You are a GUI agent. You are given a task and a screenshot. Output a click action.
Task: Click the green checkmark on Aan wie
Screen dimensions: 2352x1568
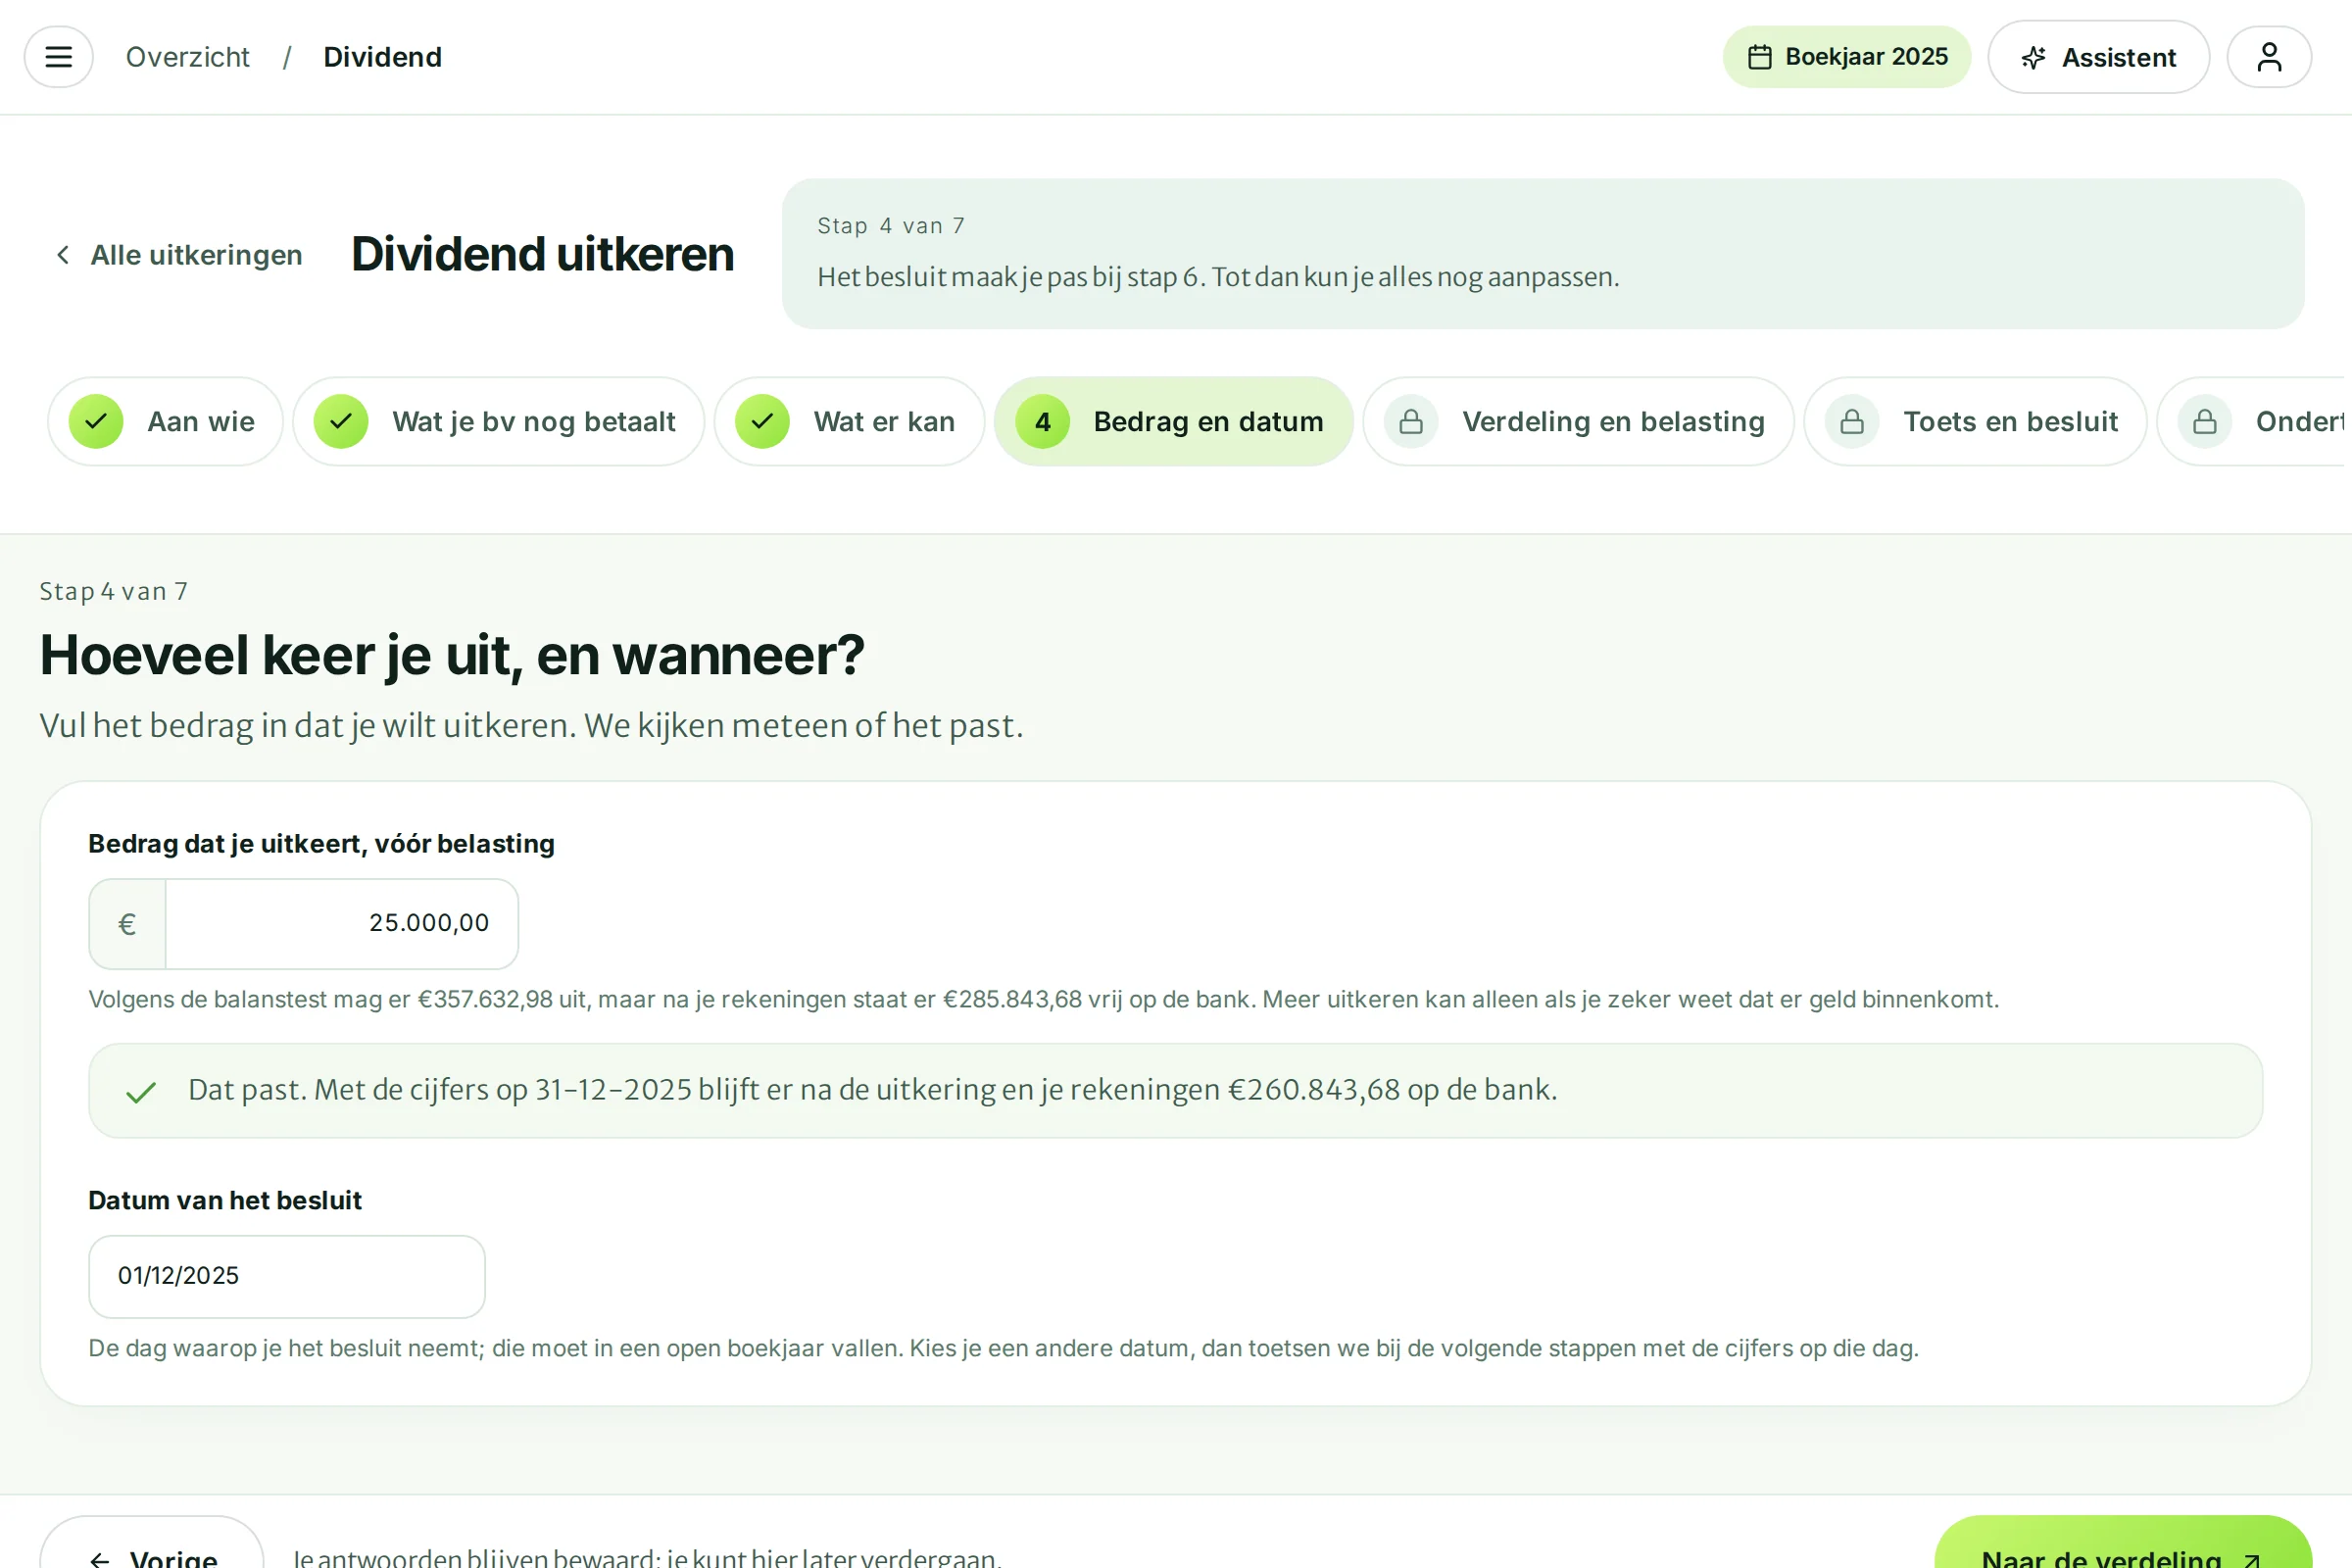click(96, 421)
